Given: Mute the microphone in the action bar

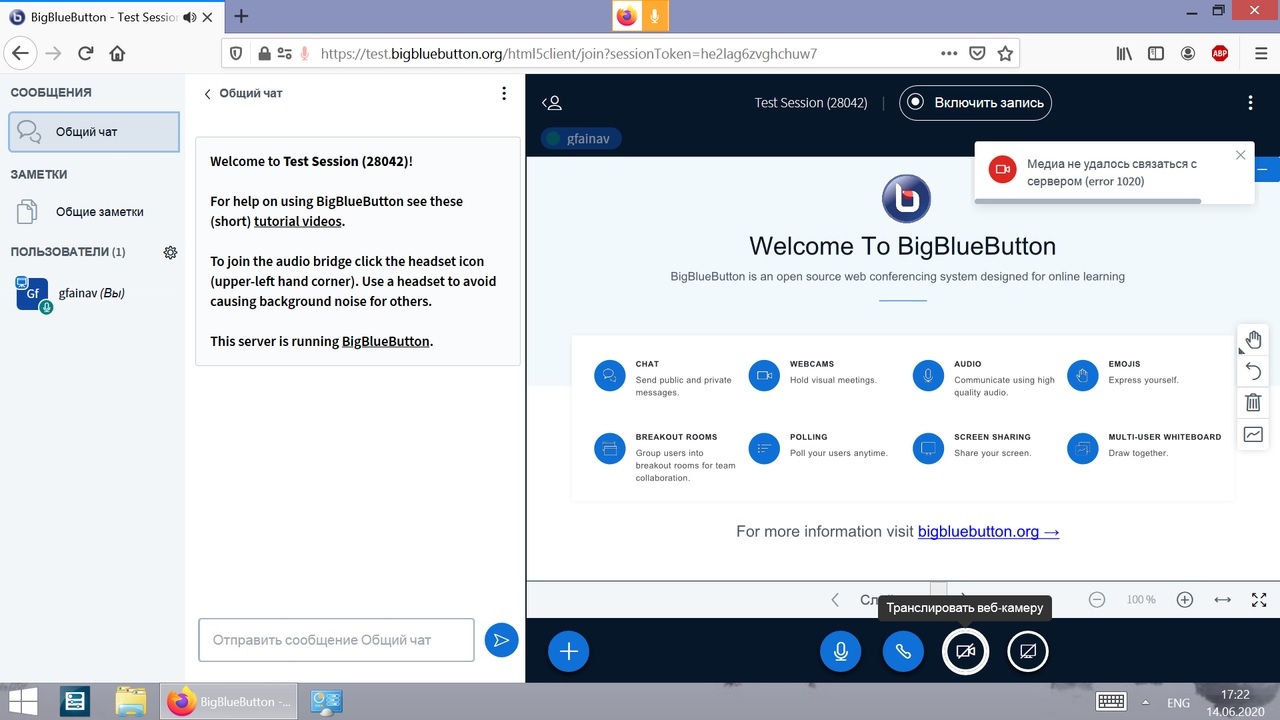Looking at the screenshot, I should [x=841, y=652].
